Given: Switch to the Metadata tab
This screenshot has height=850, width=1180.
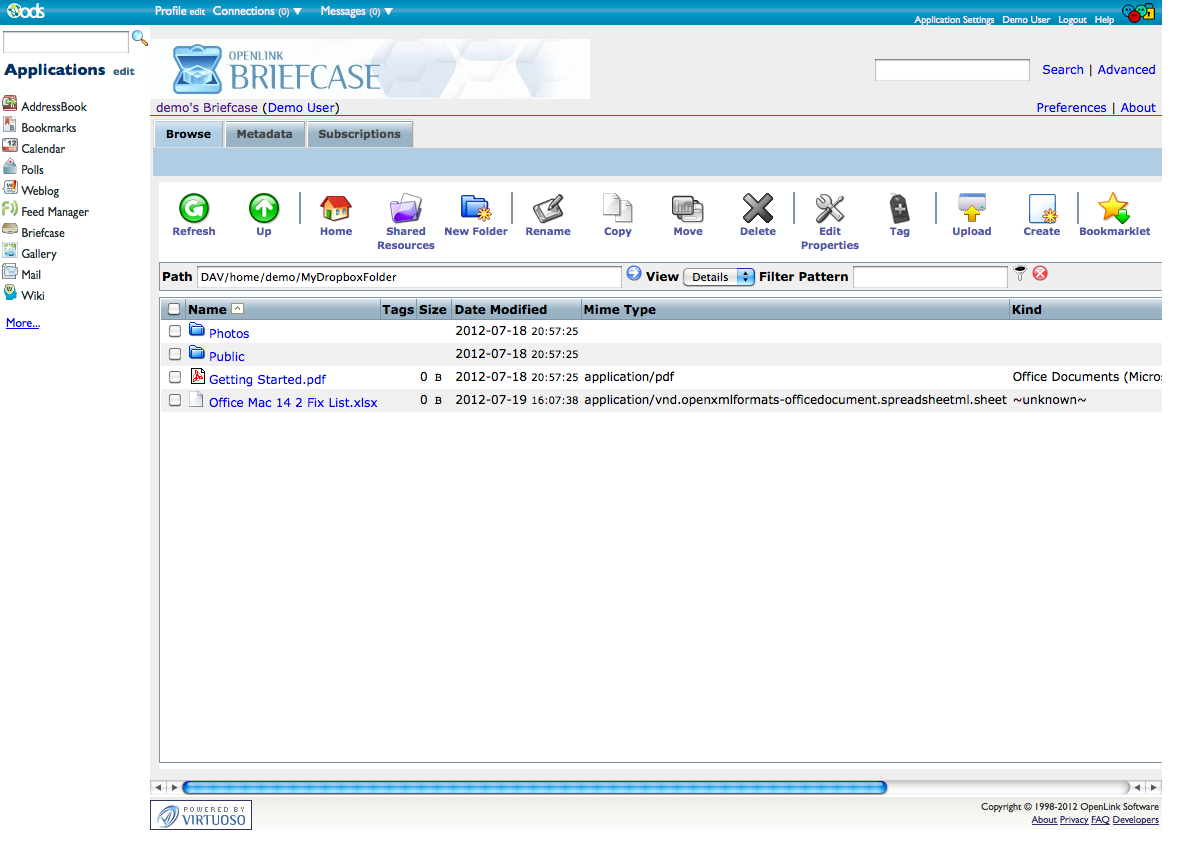Looking at the screenshot, I should pos(264,134).
